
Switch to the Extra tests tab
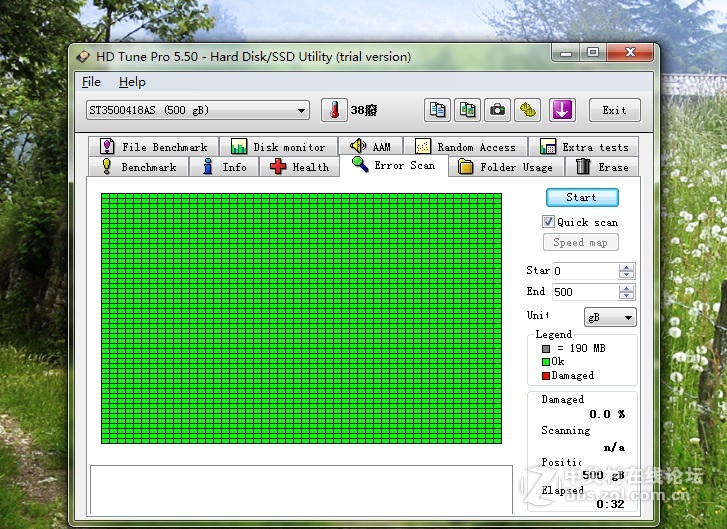(x=584, y=147)
